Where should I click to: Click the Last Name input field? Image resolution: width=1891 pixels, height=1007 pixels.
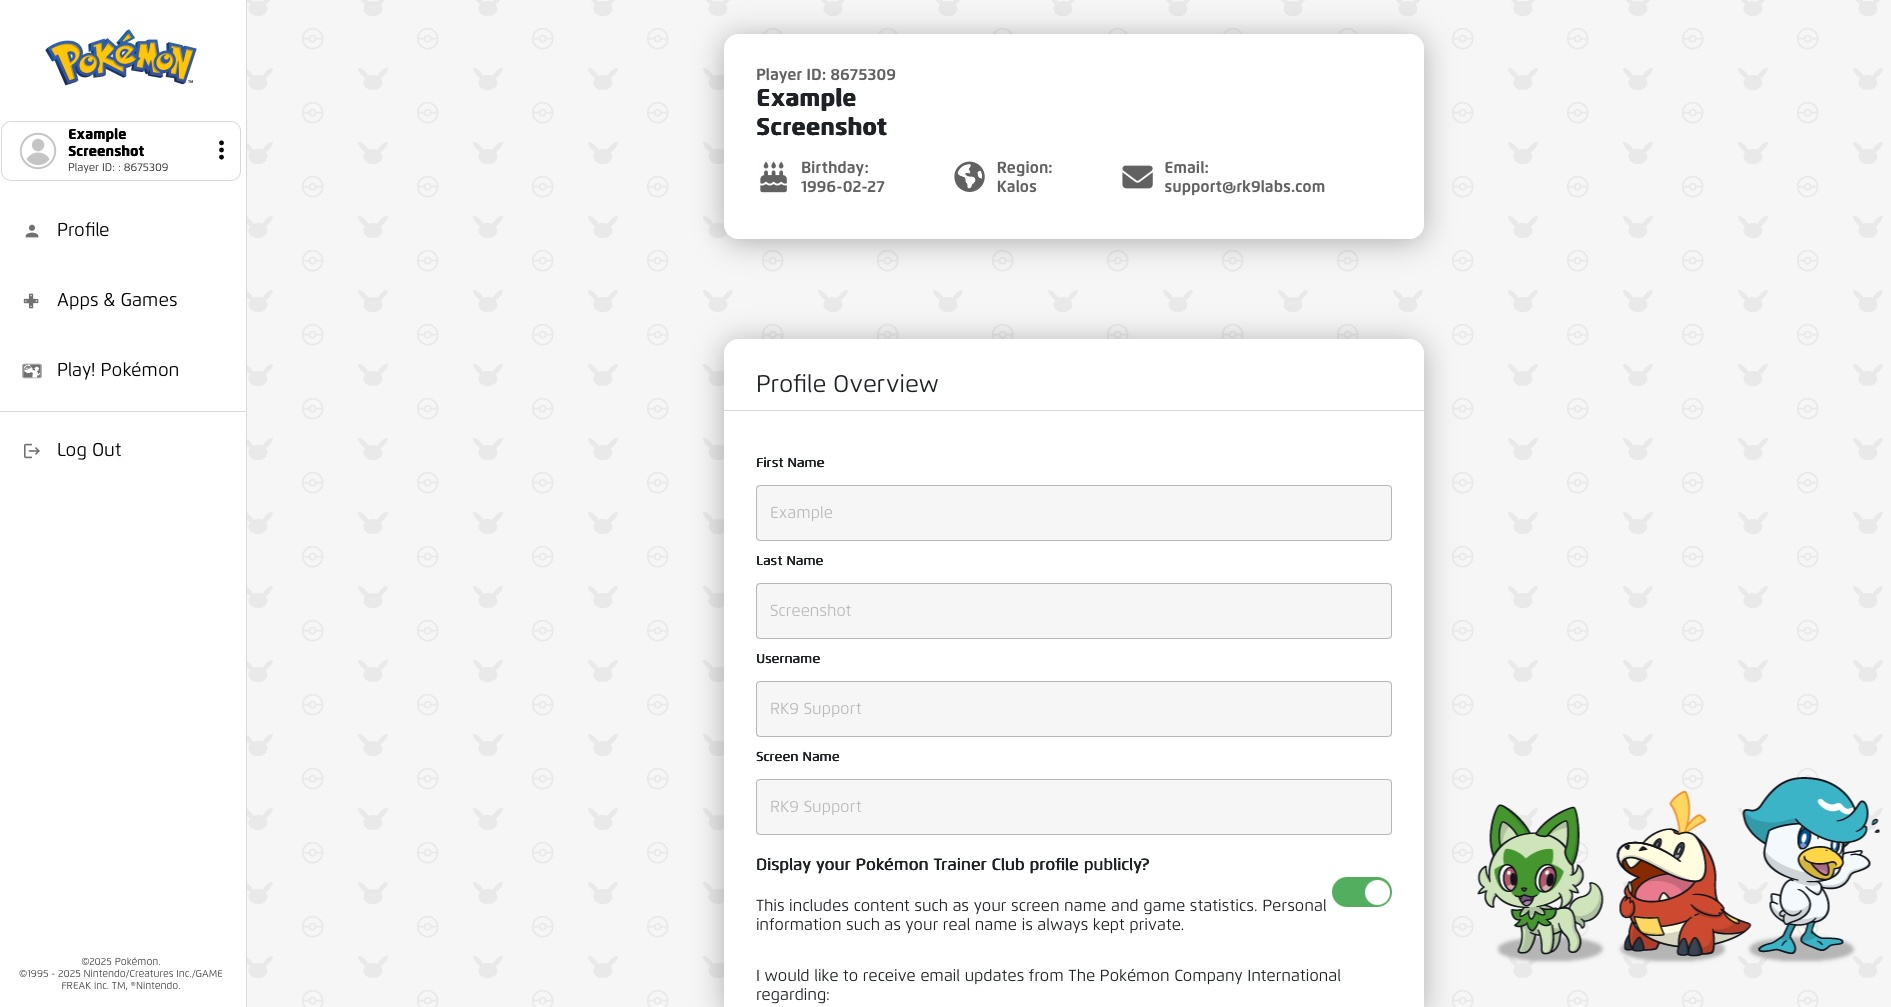point(1073,611)
